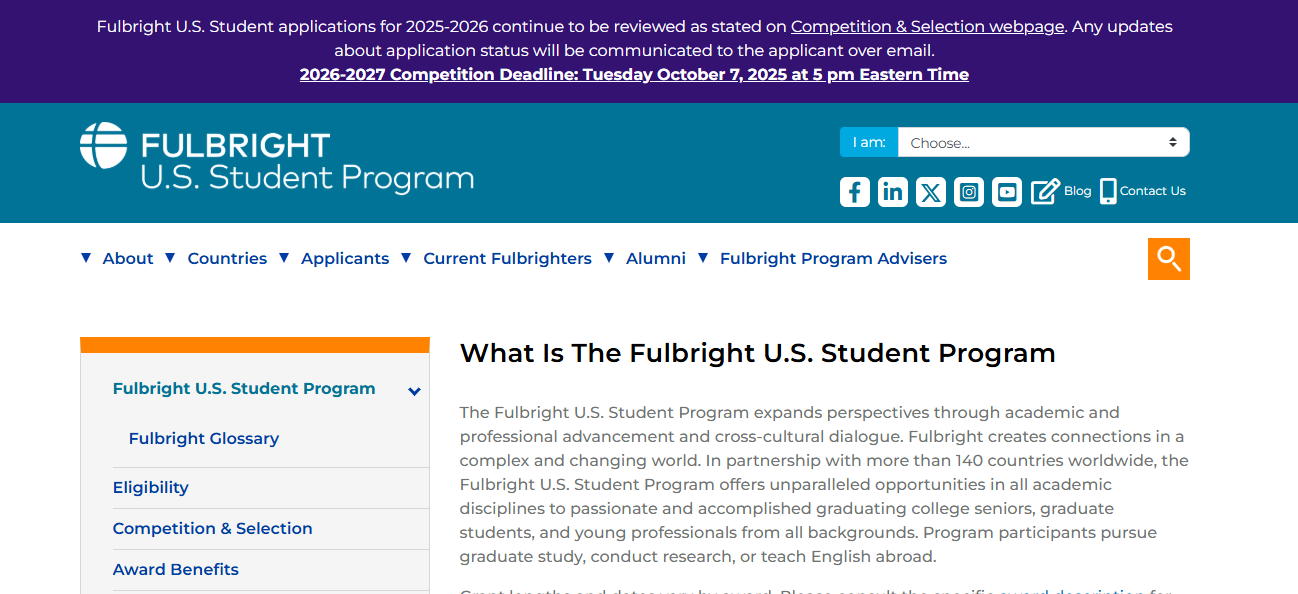Viewport: 1298px width, 594px height.
Task: Click the Contact Us phone icon
Action: coord(1108,191)
